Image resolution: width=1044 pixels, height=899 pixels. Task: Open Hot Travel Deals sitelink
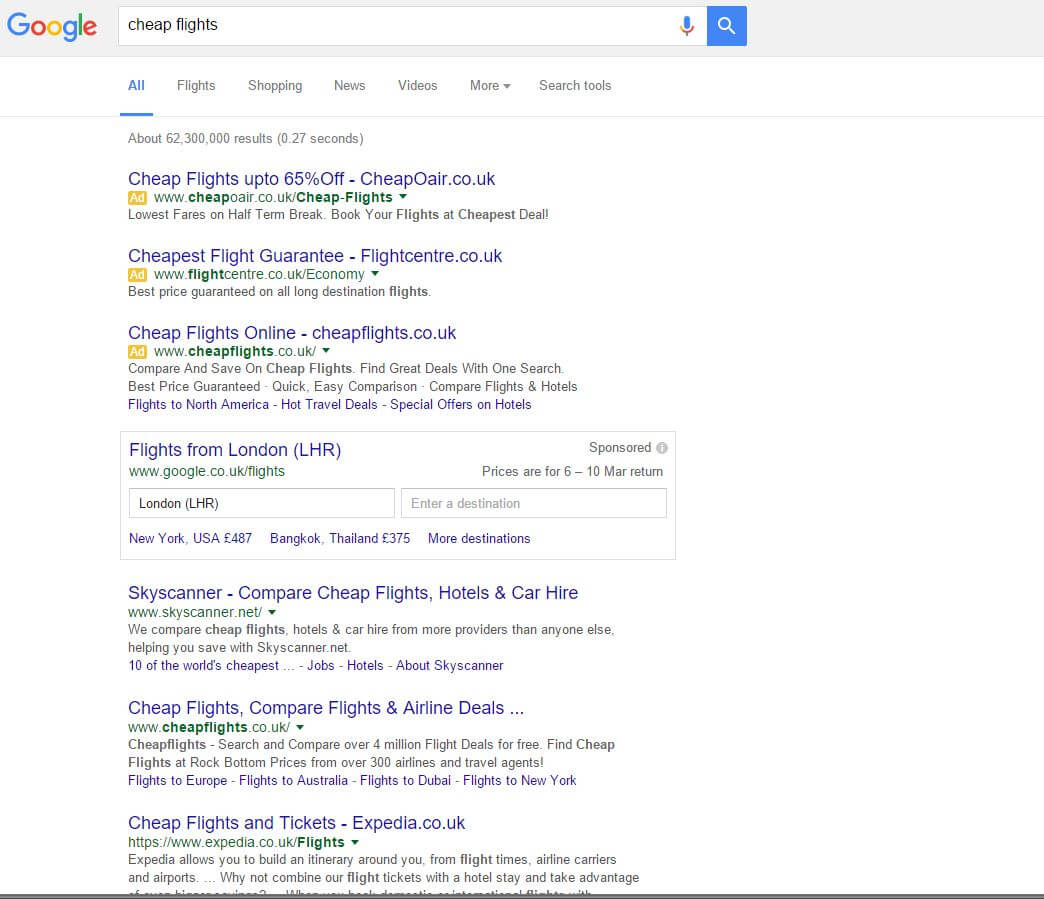click(329, 404)
